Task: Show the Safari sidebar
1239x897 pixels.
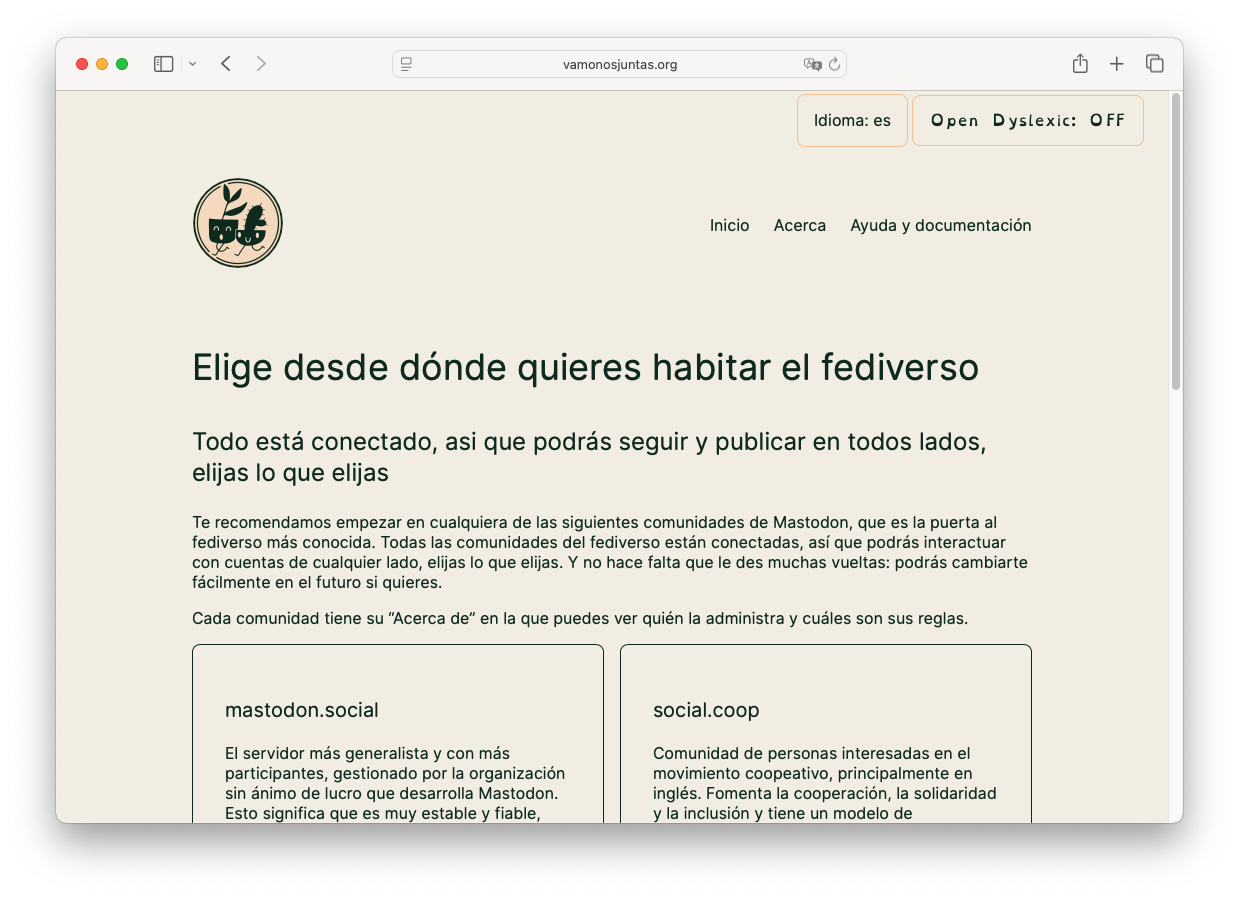Action: [x=163, y=64]
